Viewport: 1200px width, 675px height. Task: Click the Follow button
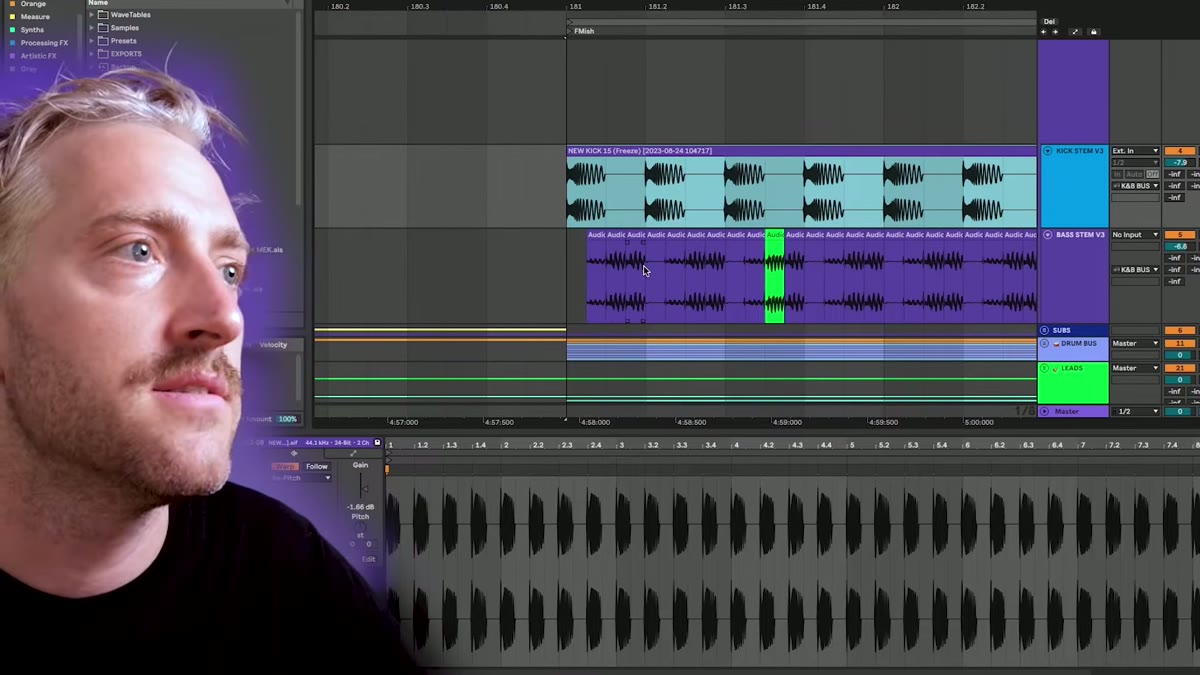click(x=317, y=466)
